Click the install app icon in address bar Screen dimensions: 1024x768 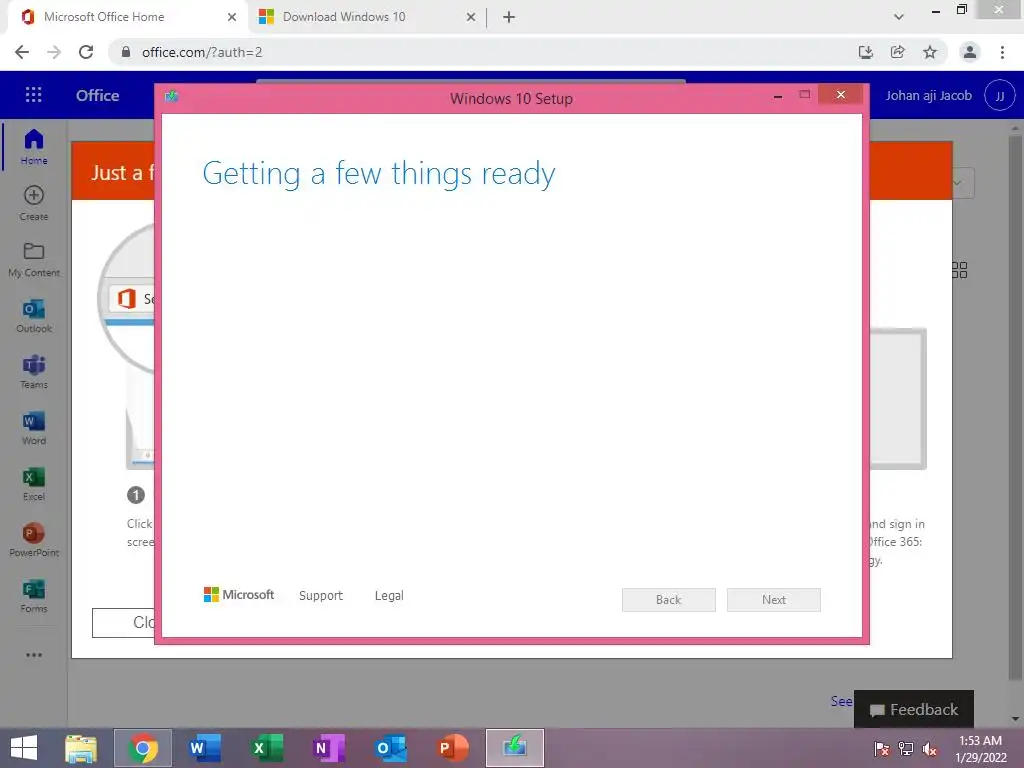865,52
